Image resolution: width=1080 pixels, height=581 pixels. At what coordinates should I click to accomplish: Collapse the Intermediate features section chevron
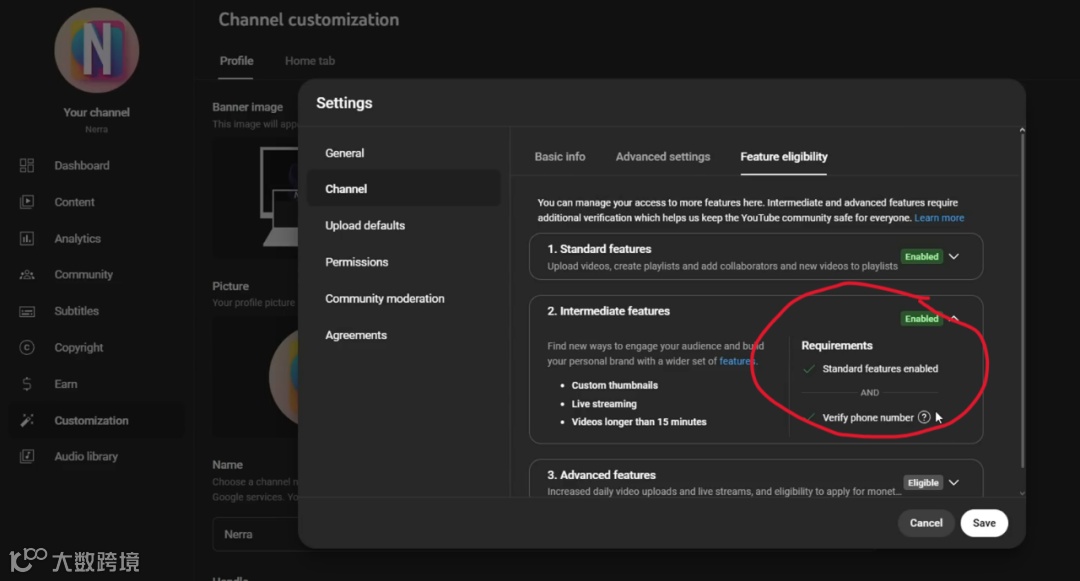(954, 319)
